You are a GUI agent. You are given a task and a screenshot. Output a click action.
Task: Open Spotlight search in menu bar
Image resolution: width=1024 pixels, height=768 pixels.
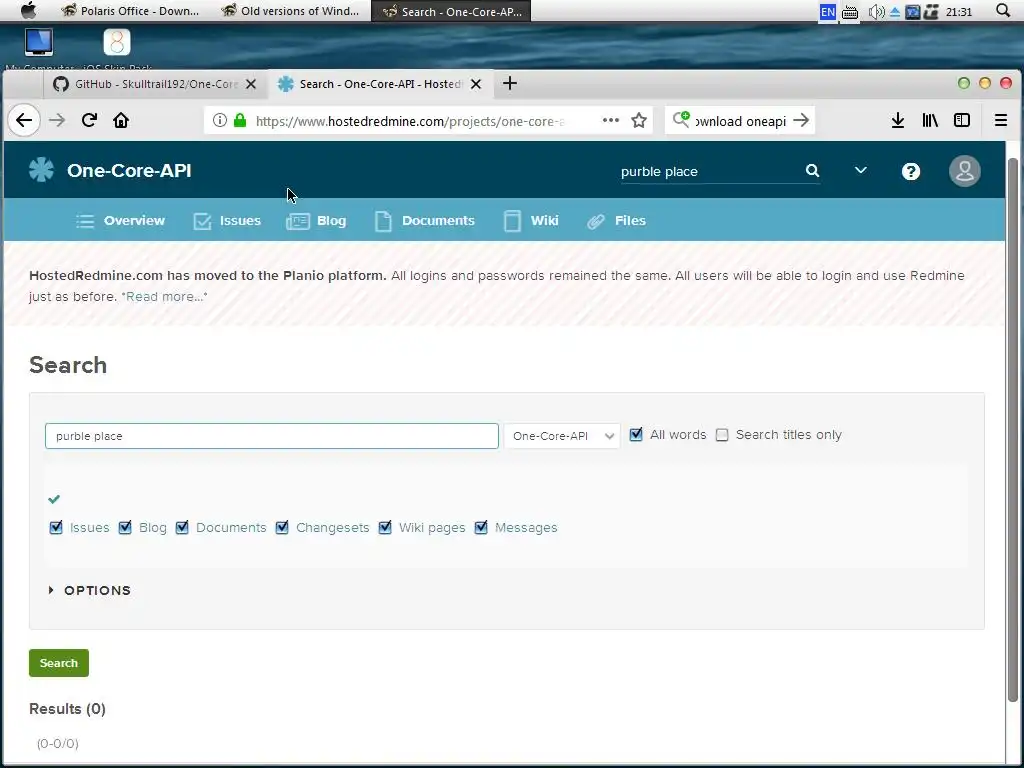[1003, 10]
